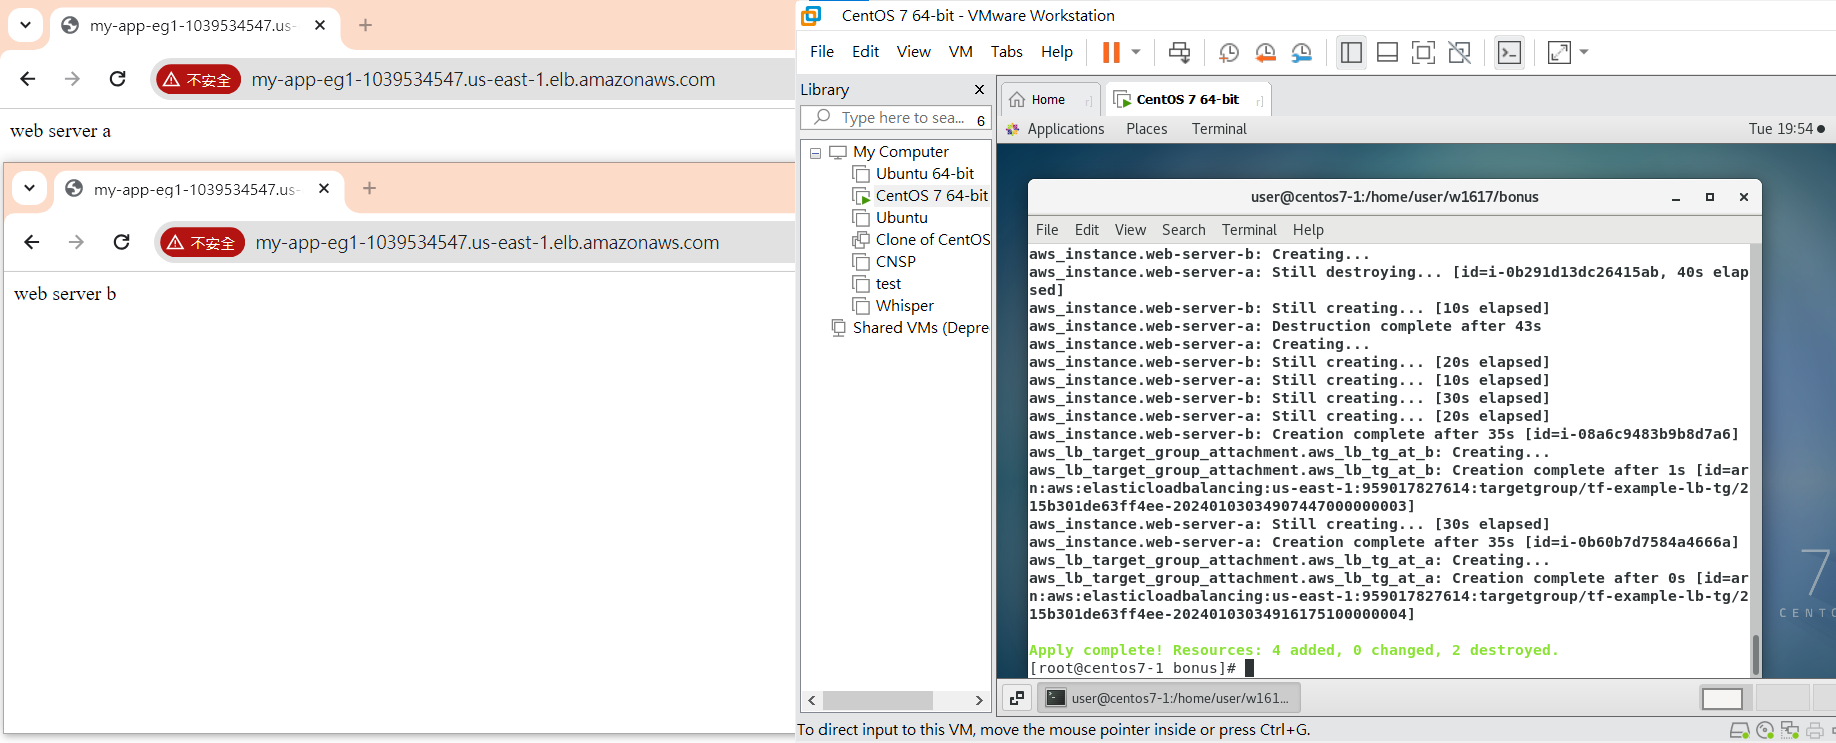The image size is (1836, 743).
Task: Toggle the thumbnail bar view
Action: tap(1387, 52)
